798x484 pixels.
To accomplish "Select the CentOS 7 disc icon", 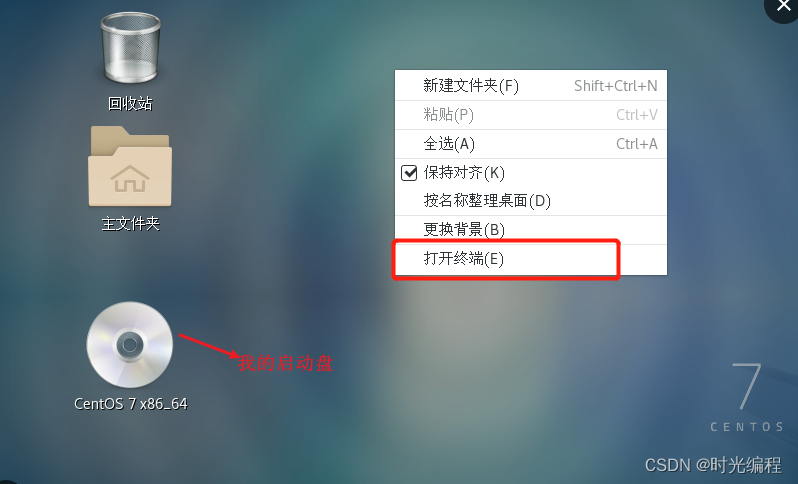I will point(130,345).
